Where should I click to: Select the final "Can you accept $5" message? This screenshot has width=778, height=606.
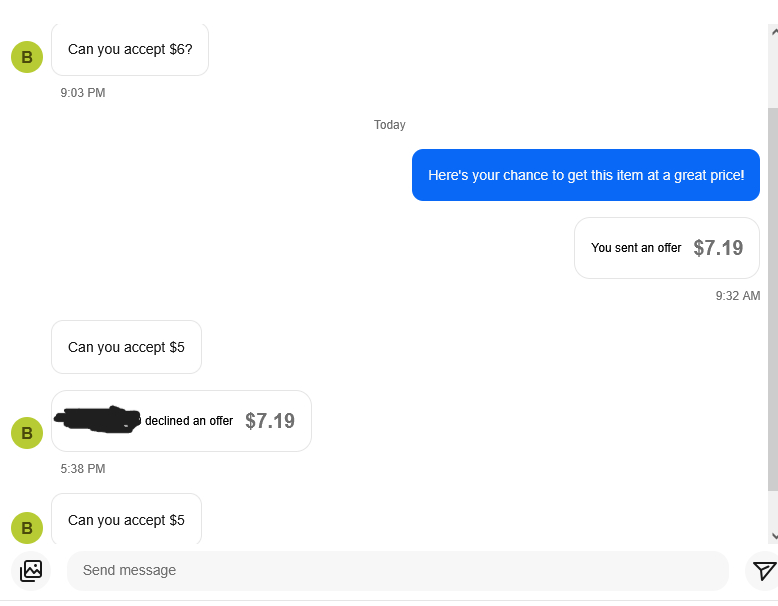[x=126, y=520]
